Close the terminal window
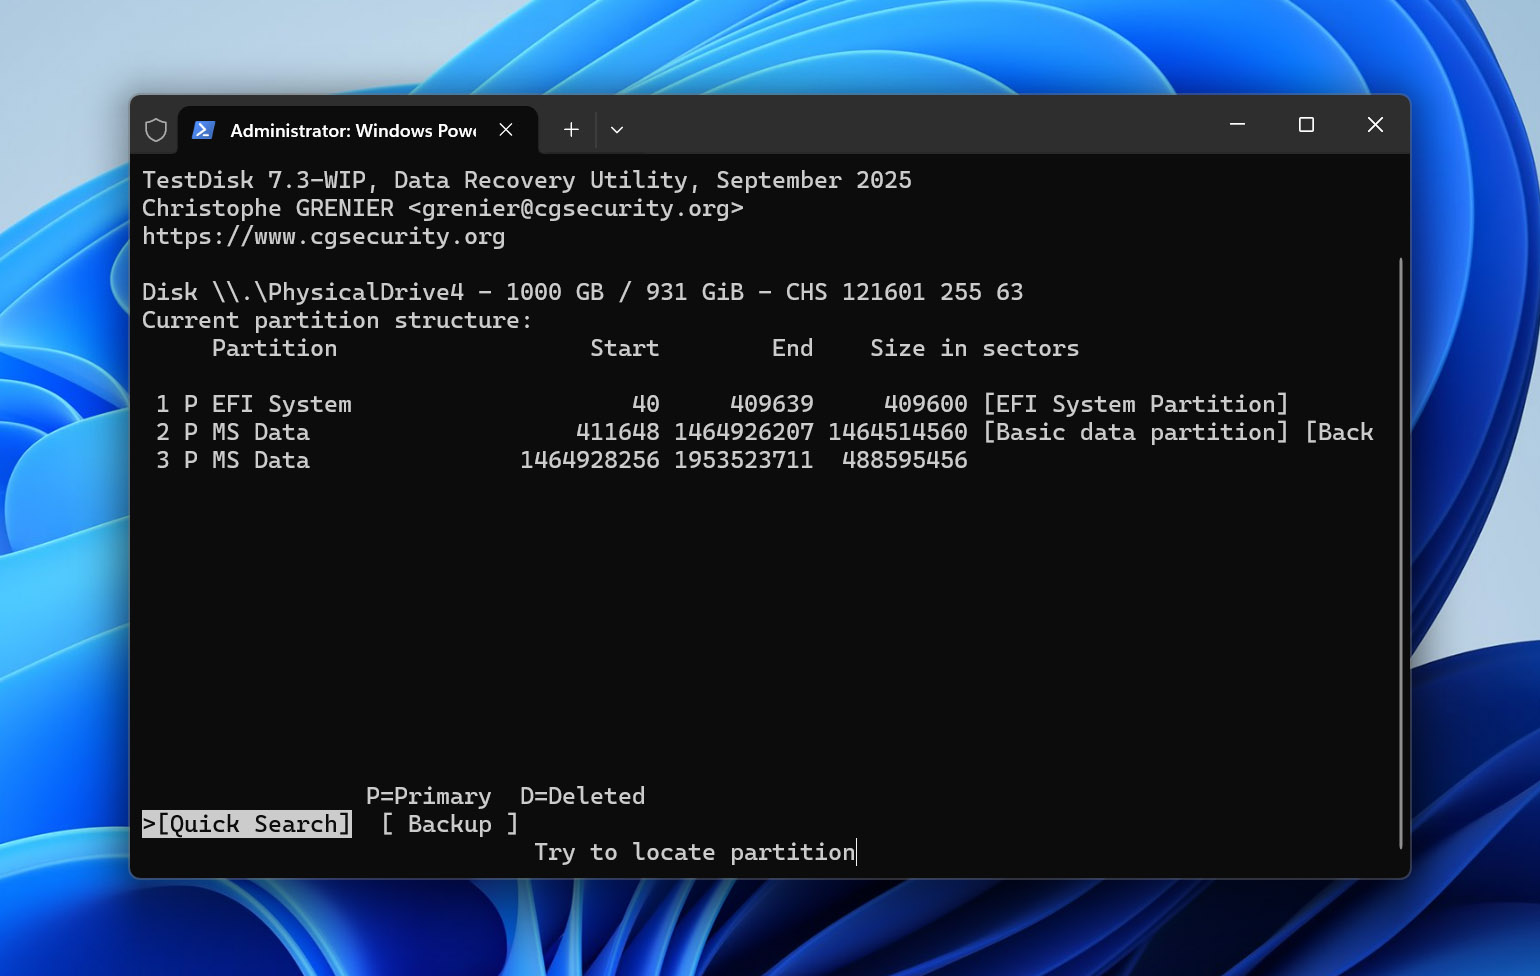Image resolution: width=1540 pixels, height=976 pixels. click(x=1375, y=125)
